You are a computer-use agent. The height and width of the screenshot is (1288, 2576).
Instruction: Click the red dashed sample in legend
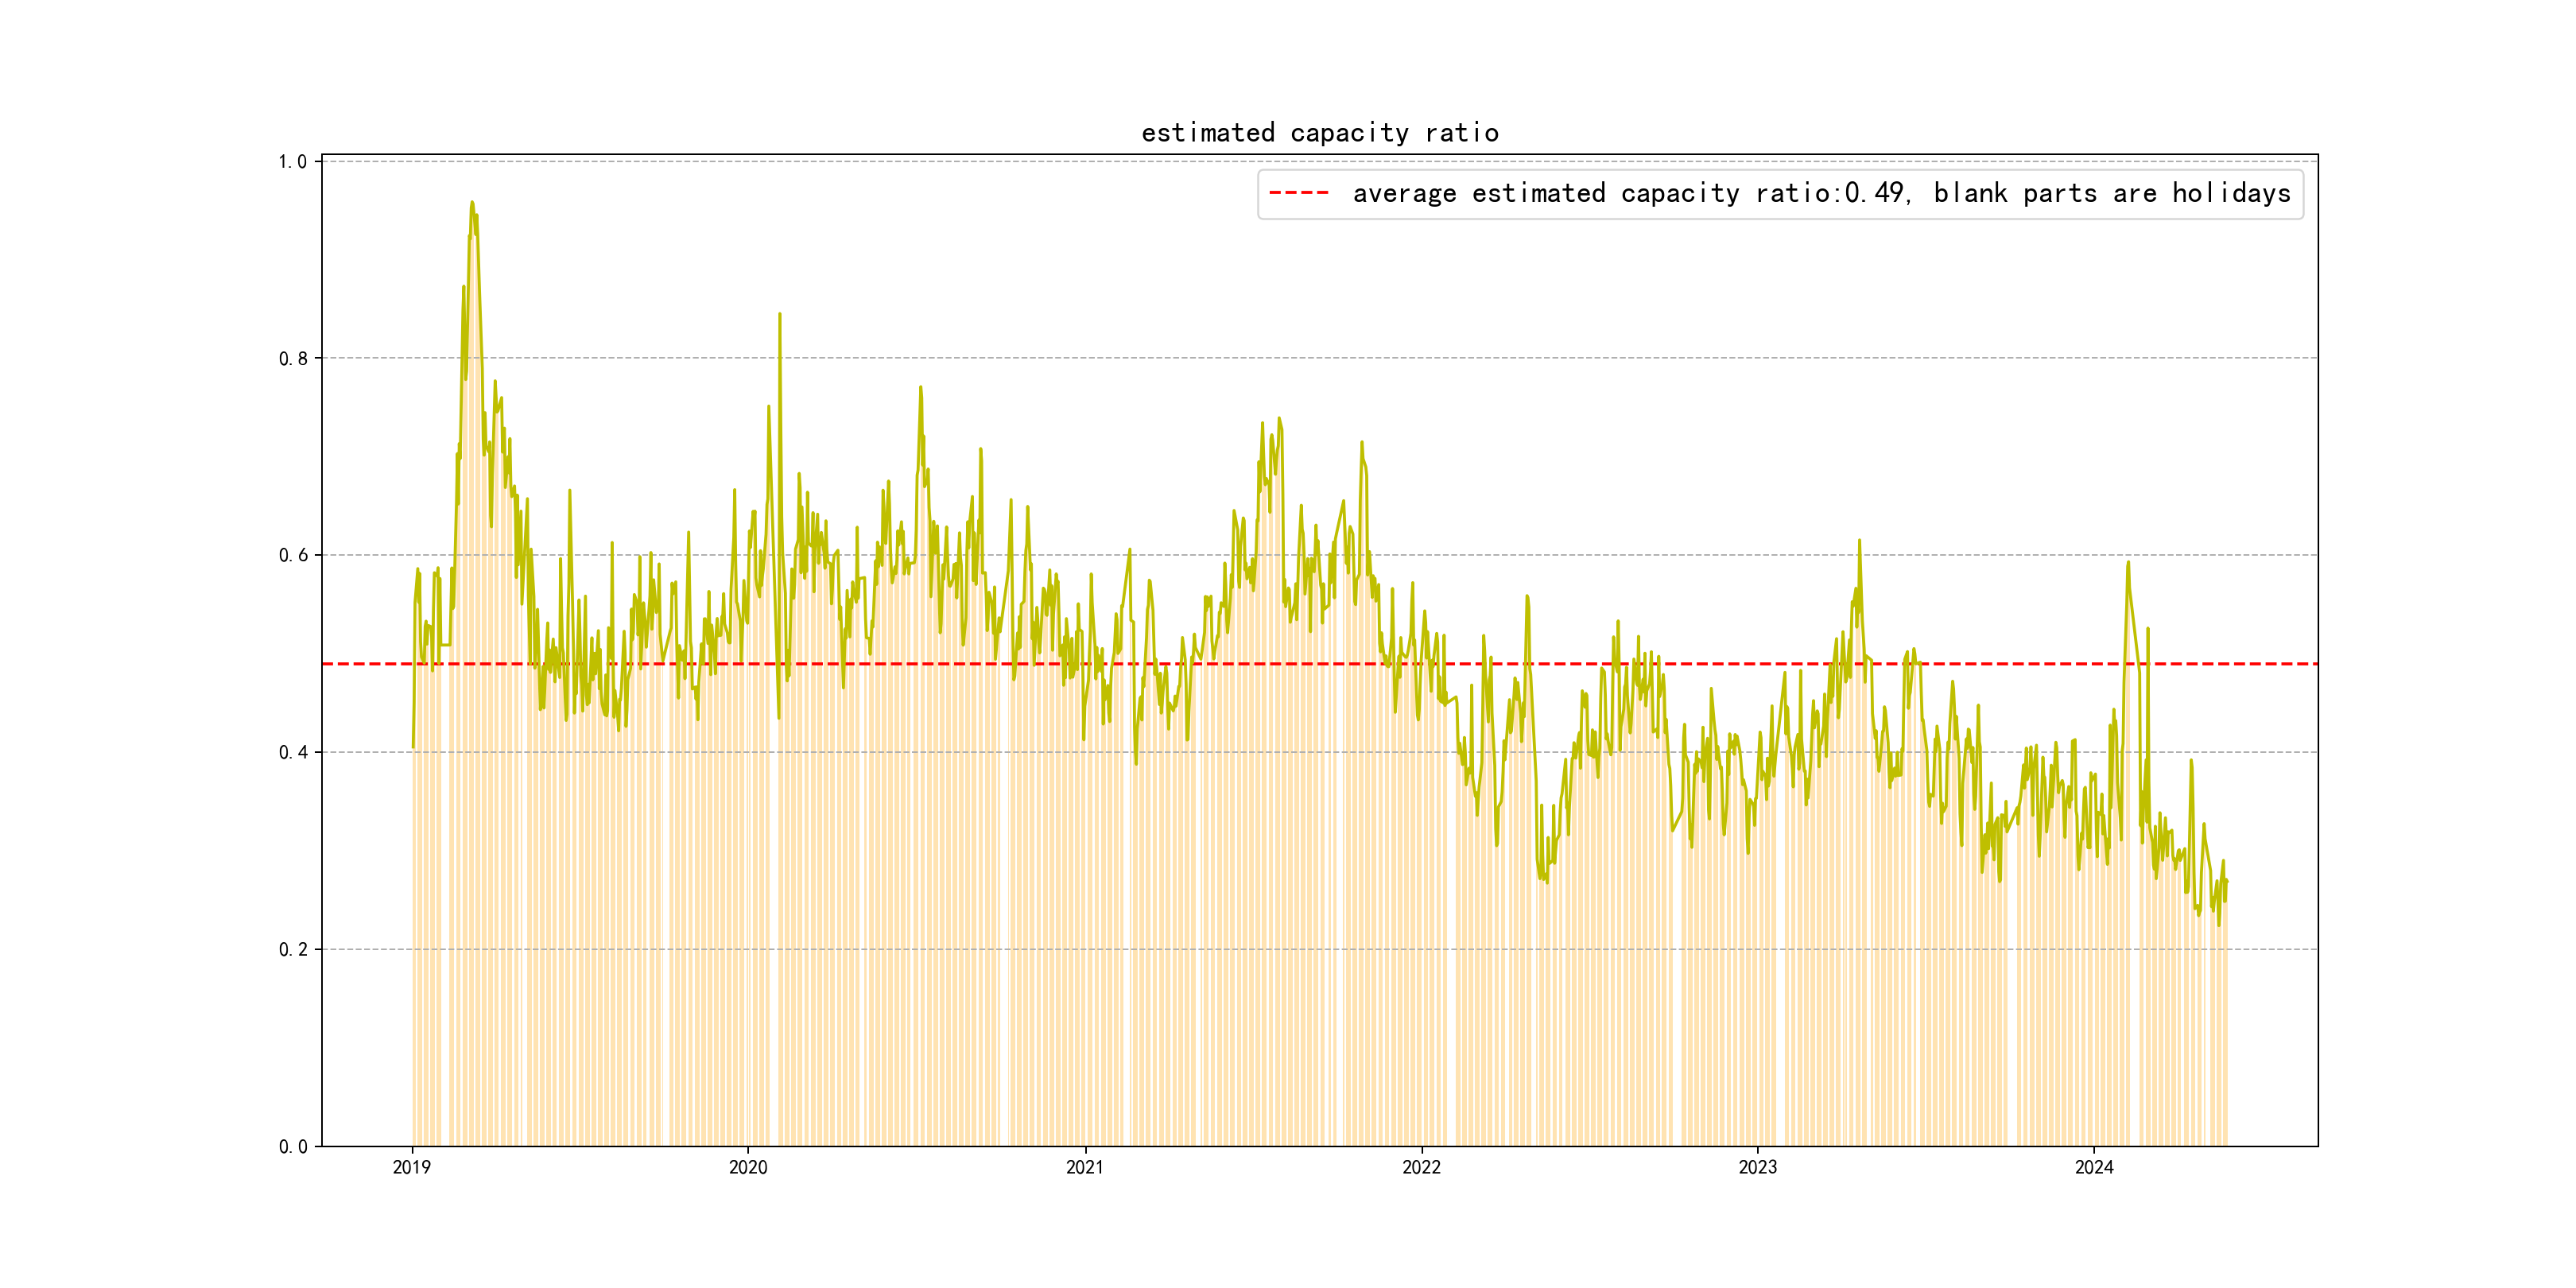tap(1298, 193)
